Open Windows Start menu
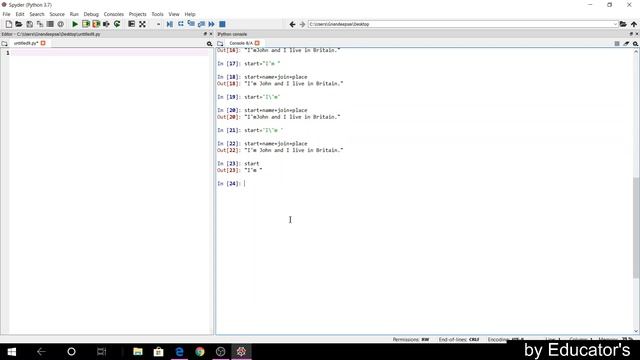The height and width of the screenshot is (360, 640). pyautogui.click(x=11, y=351)
